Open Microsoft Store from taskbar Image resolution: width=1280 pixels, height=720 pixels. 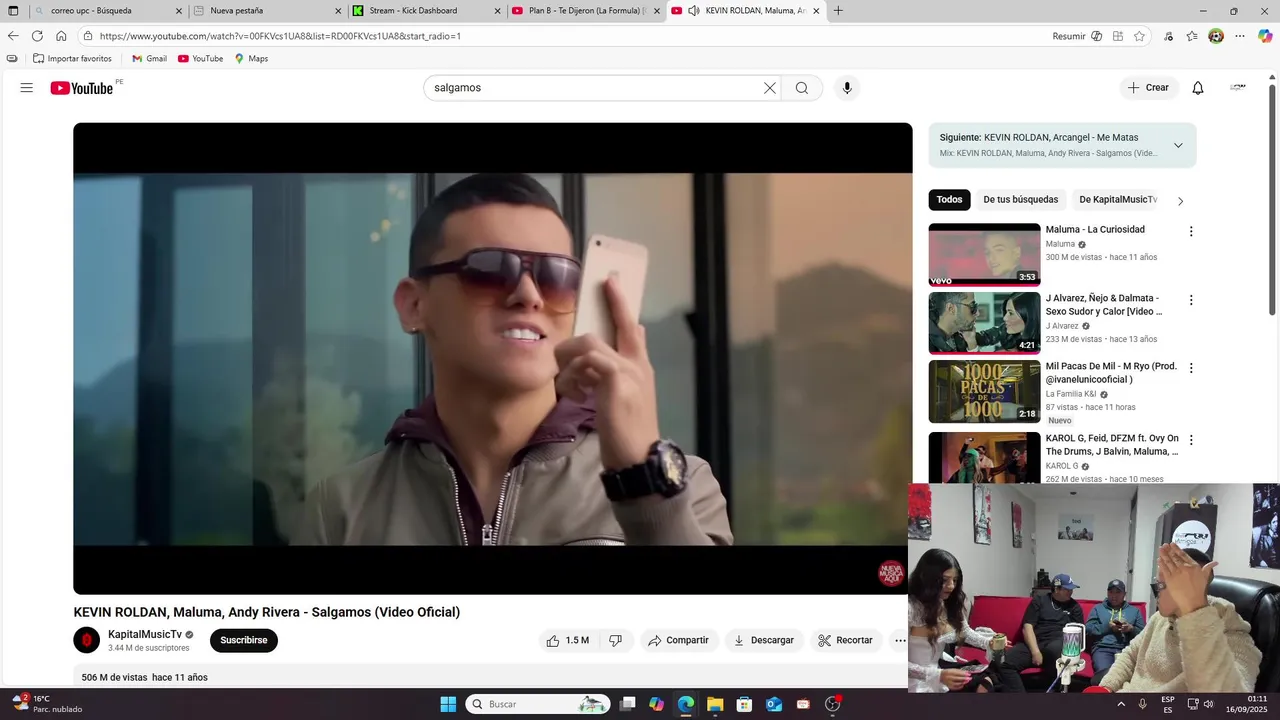[x=744, y=704]
